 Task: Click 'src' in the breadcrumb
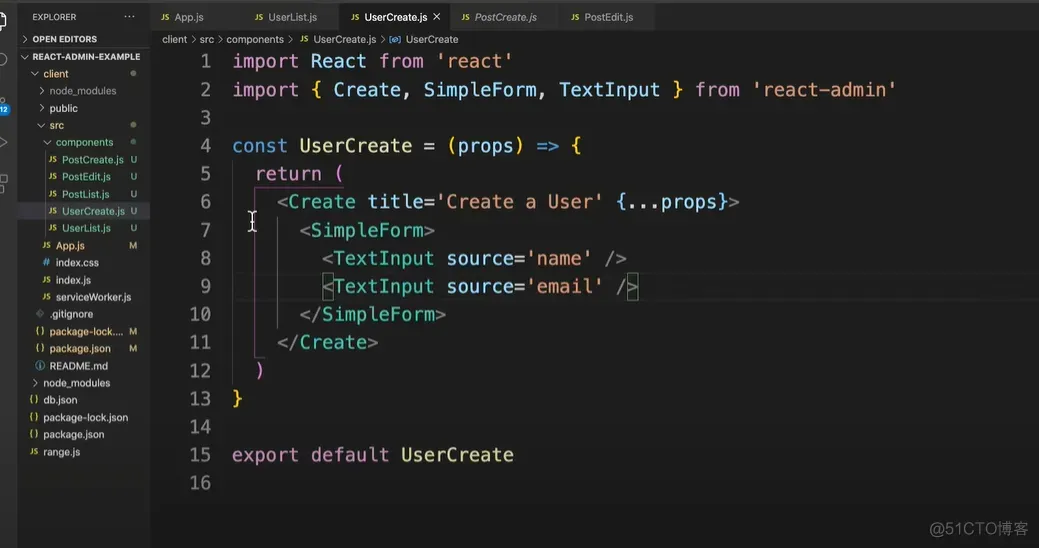[207, 39]
